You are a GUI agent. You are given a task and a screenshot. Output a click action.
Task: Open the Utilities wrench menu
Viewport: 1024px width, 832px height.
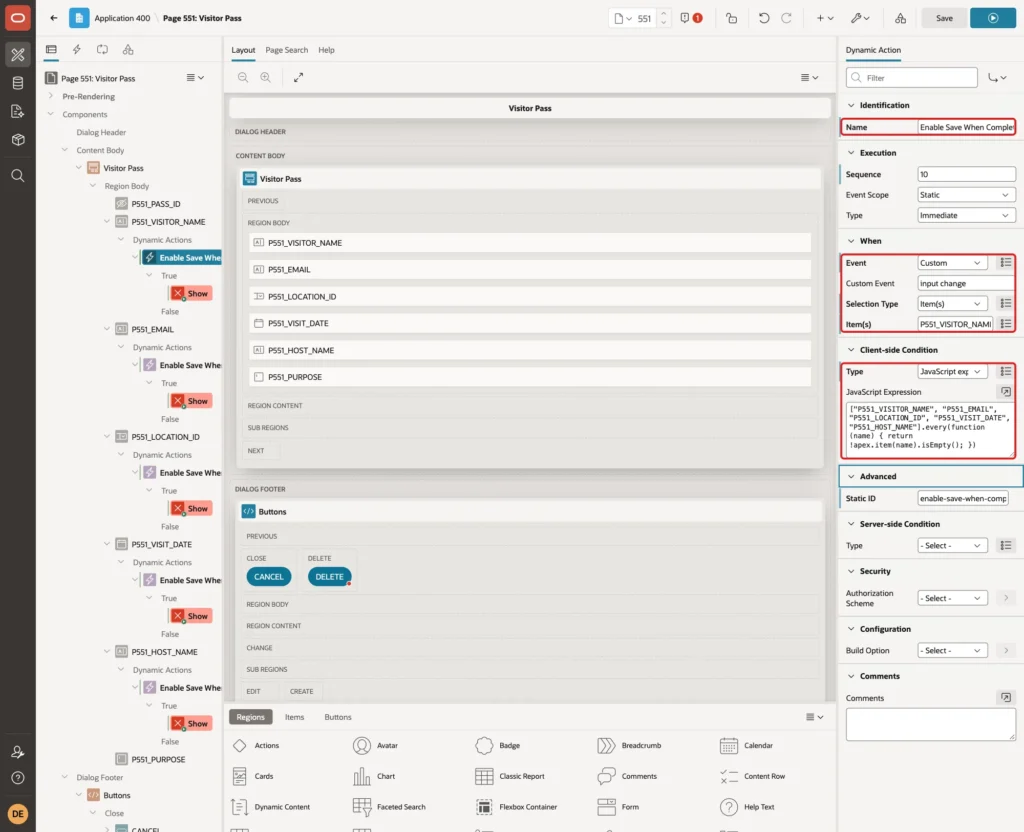(860, 18)
